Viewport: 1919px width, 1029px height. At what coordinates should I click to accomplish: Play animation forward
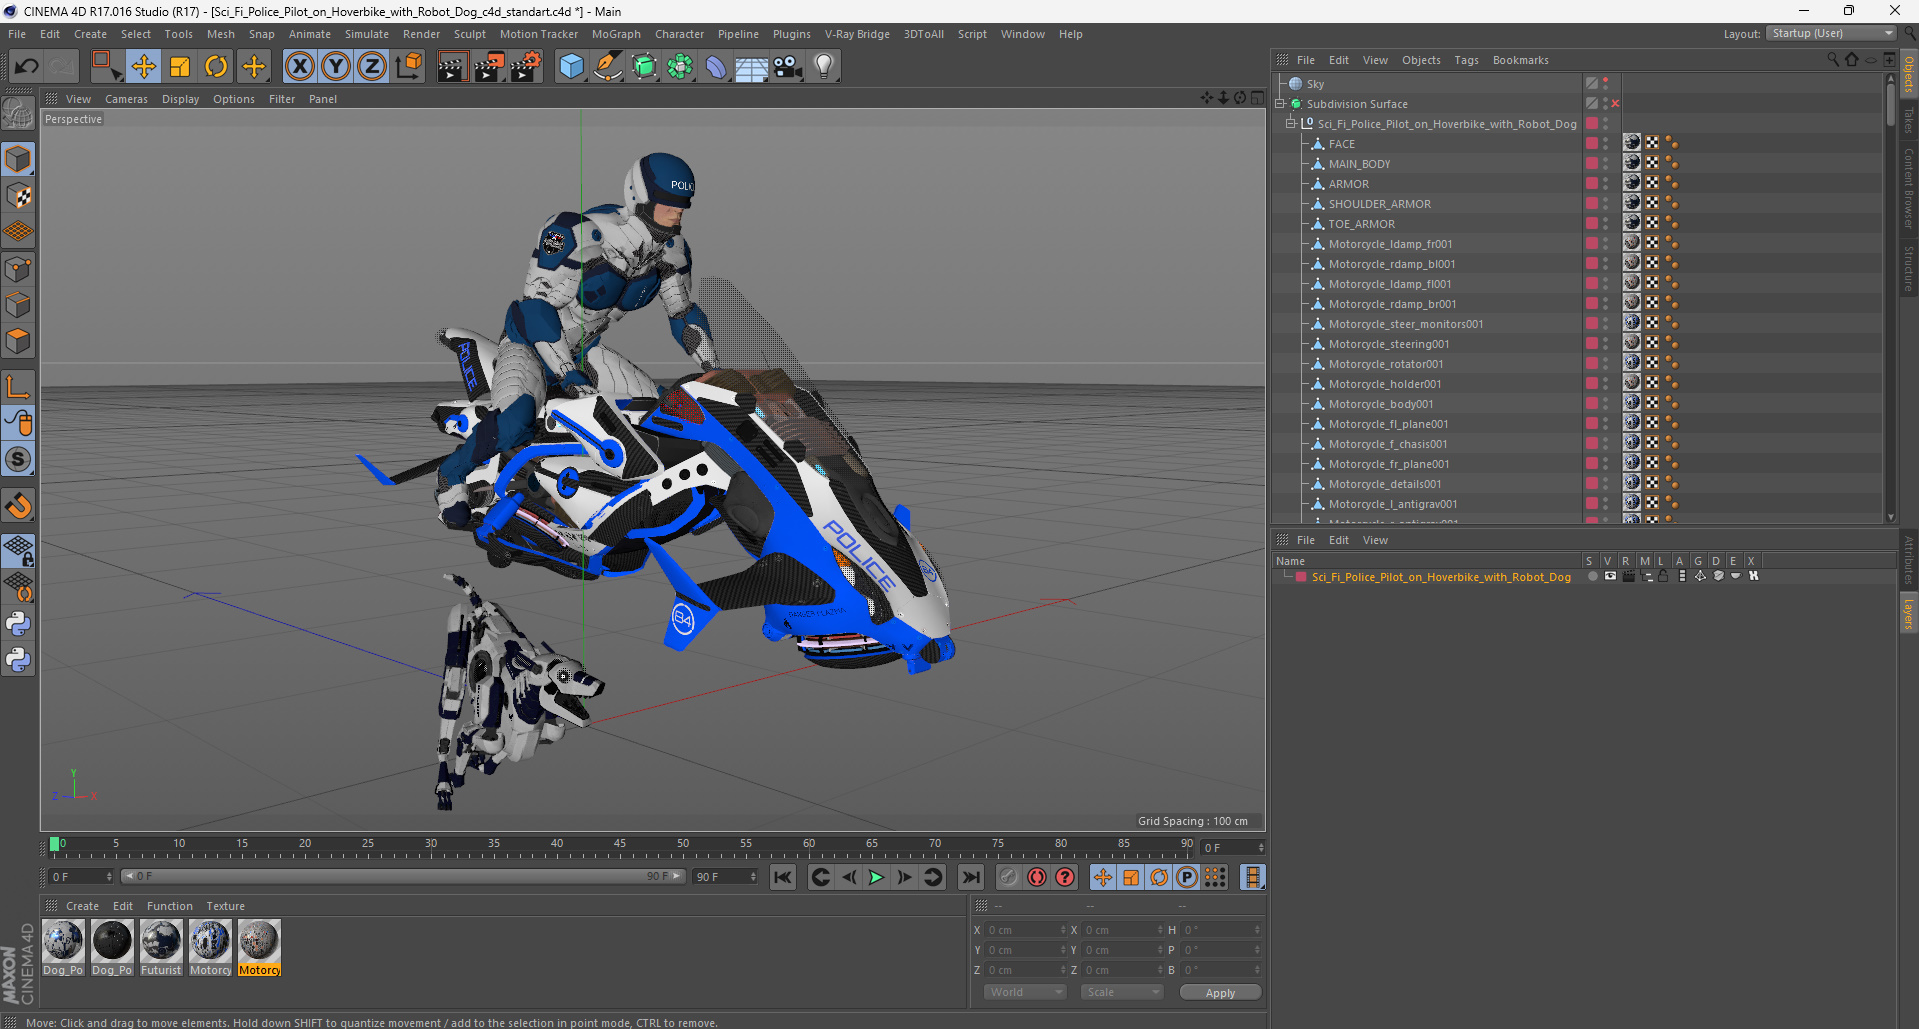pyautogui.click(x=876, y=877)
